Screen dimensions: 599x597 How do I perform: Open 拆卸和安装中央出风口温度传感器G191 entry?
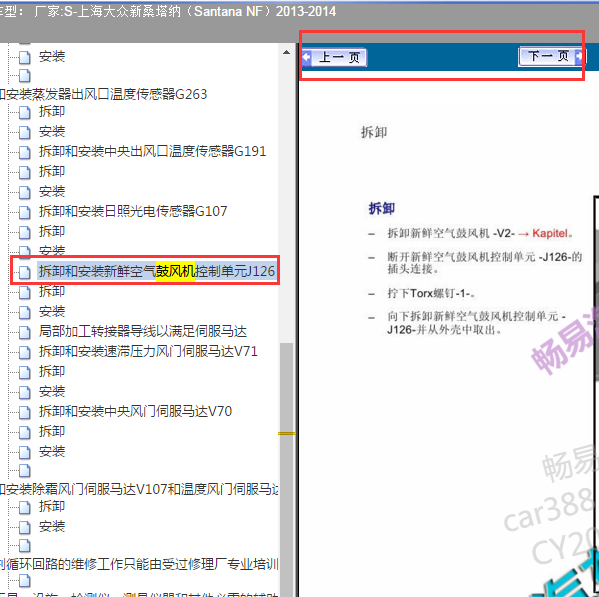(152, 151)
